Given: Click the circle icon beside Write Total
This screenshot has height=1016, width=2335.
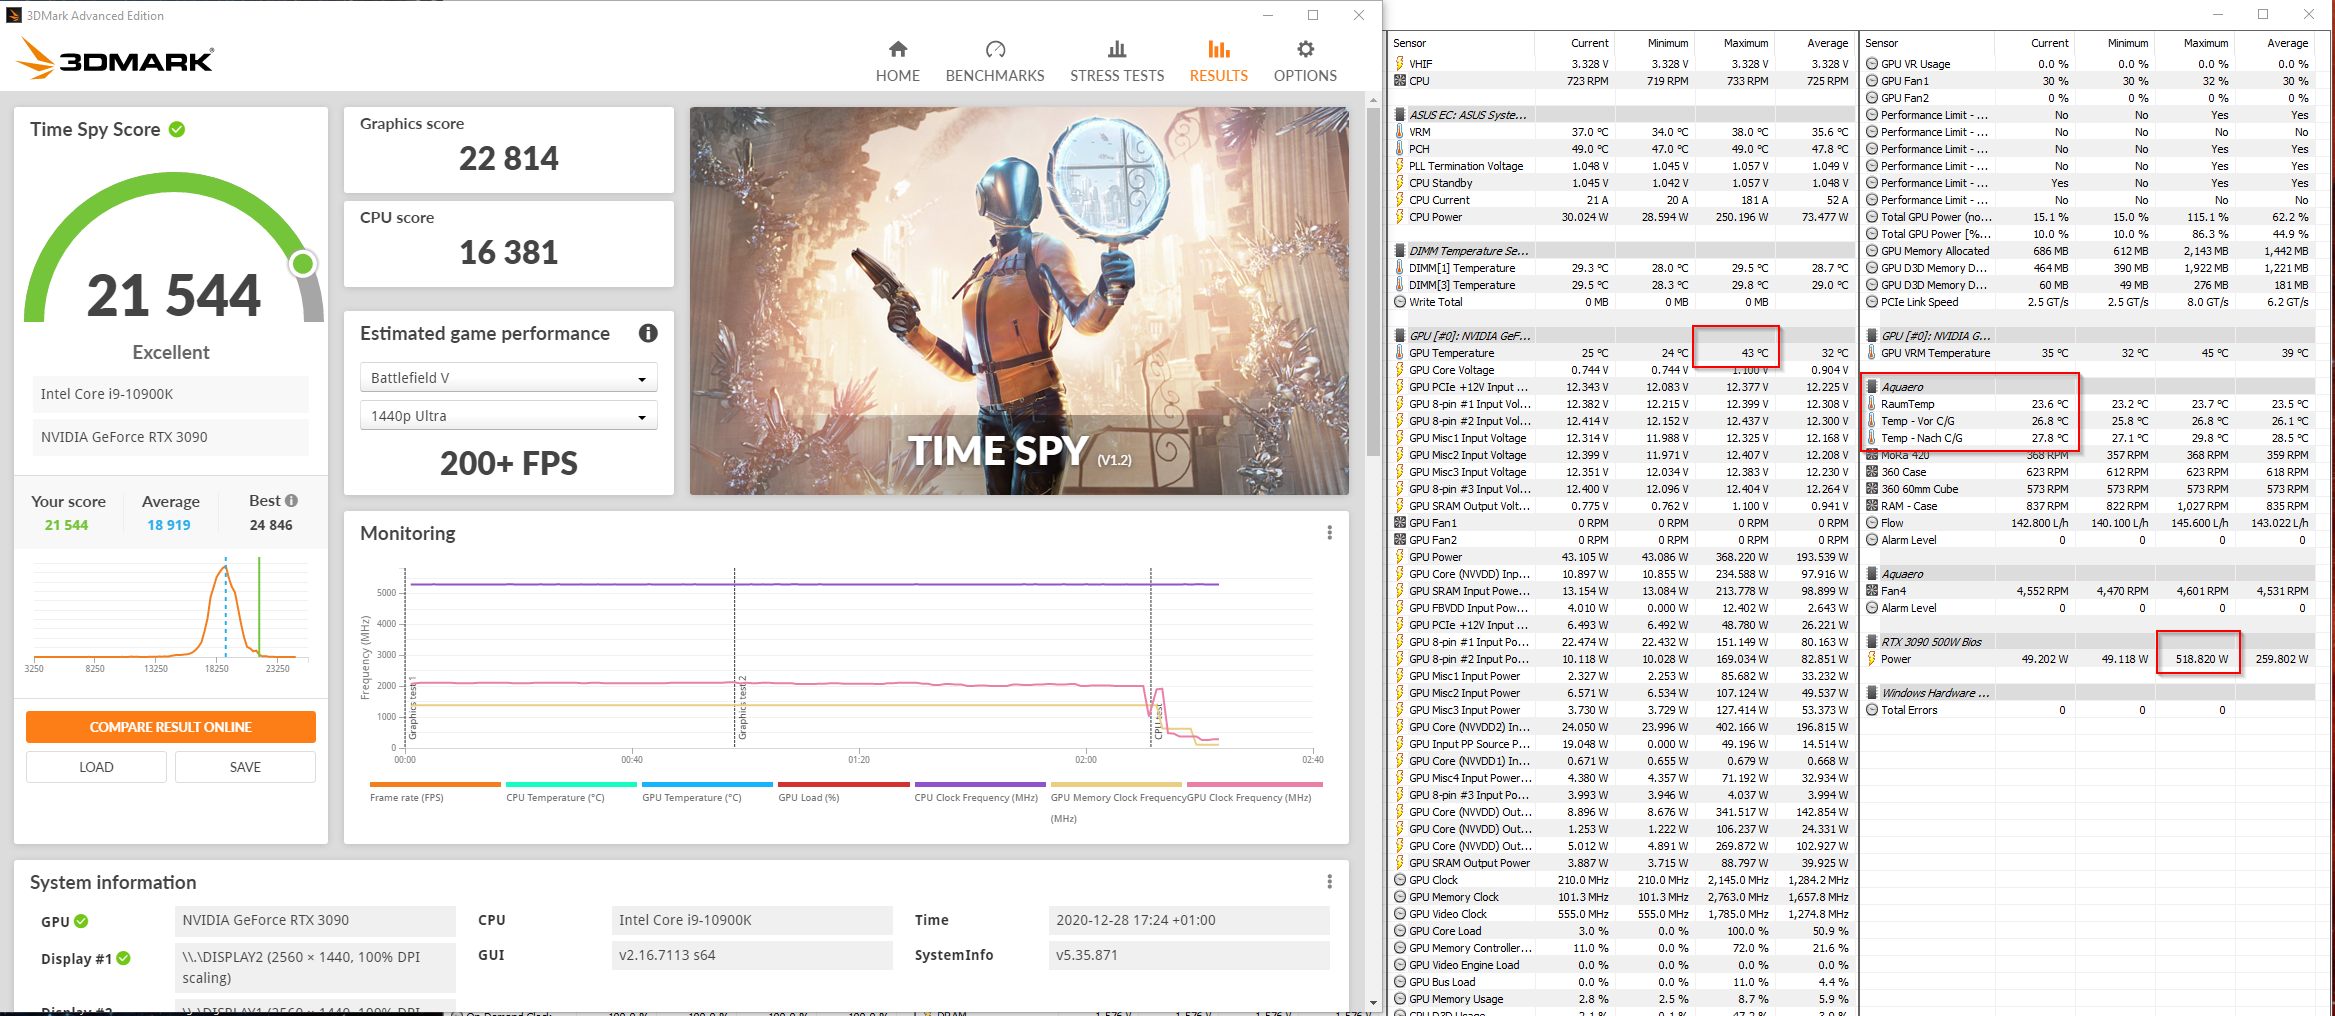Looking at the screenshot, I should pos(1400,302).
